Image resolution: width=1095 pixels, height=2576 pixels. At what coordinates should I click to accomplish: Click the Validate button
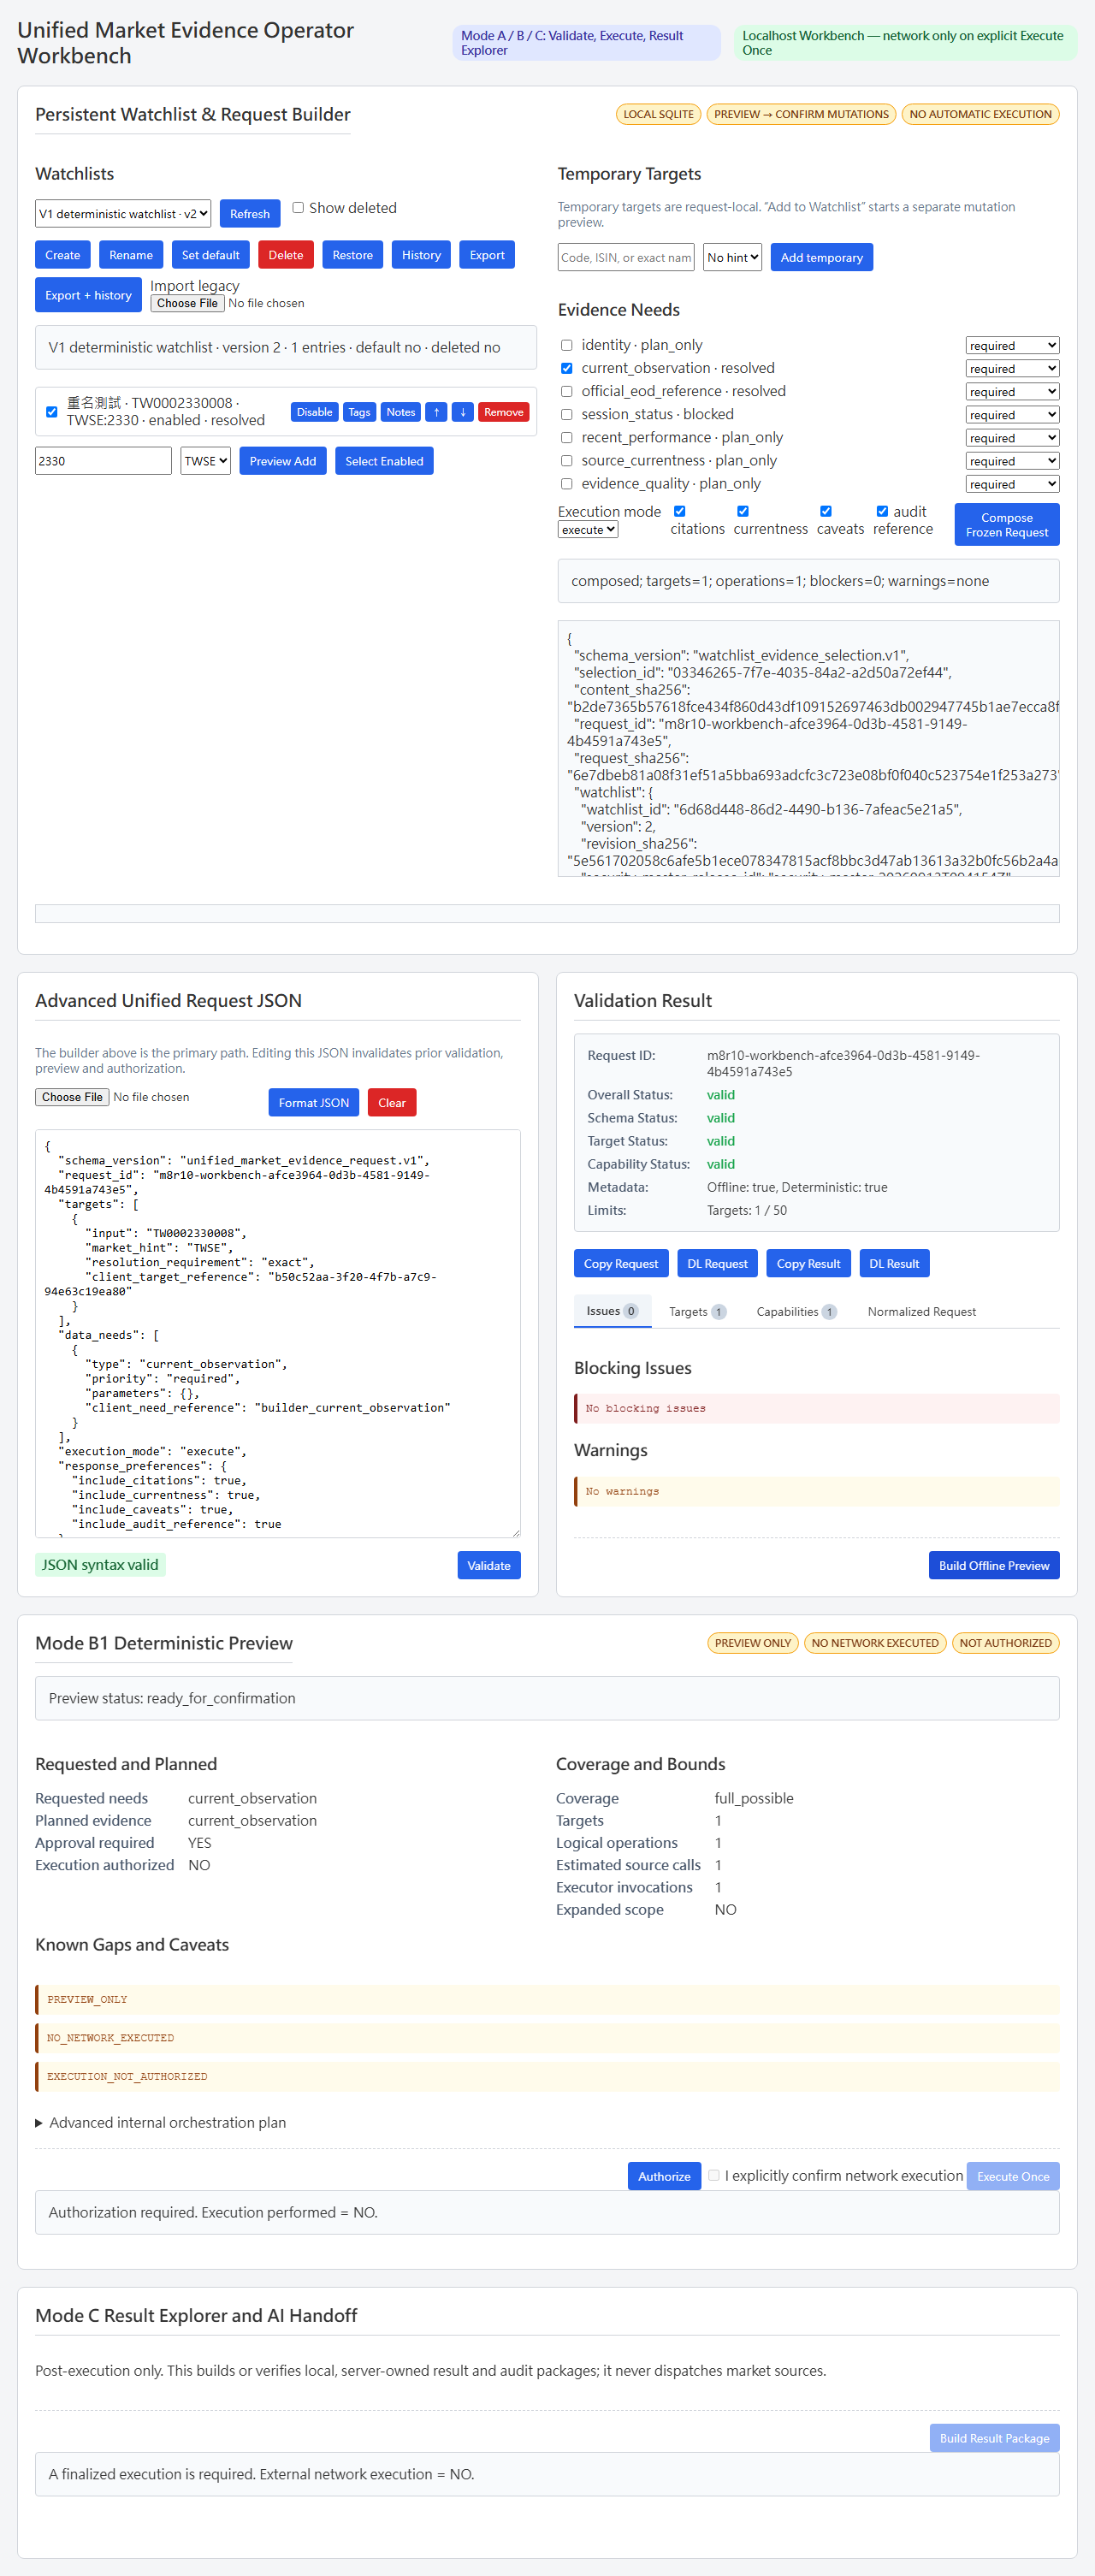[489, 1565]
